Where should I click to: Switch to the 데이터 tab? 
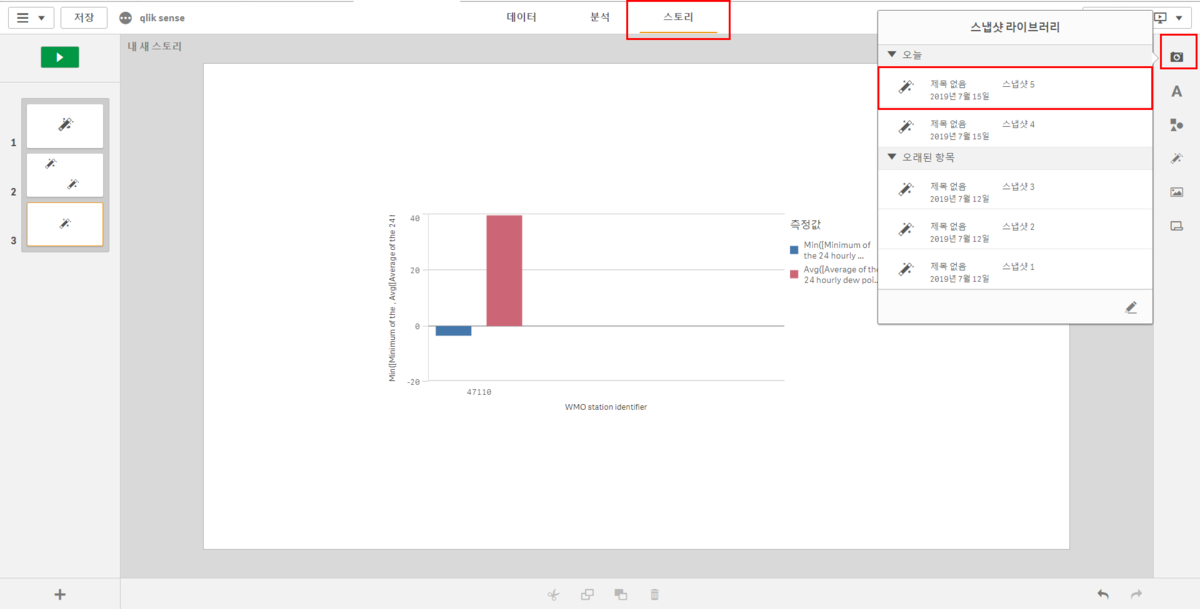[x=521, y=17]
